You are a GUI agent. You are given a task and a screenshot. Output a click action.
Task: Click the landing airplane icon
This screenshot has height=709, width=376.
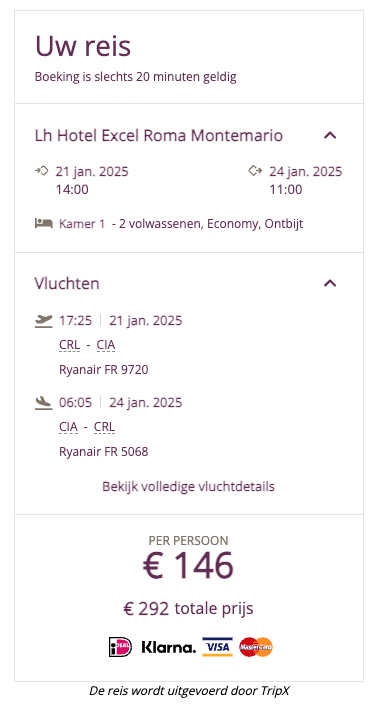click(44, 402)
